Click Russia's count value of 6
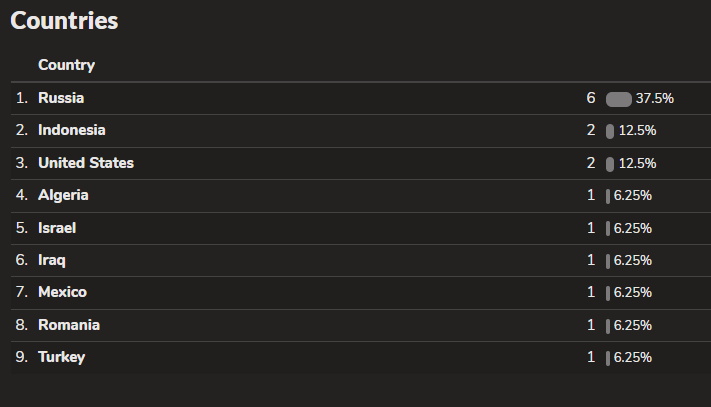This screenshot has width=711, height=407. click(591, 98)
